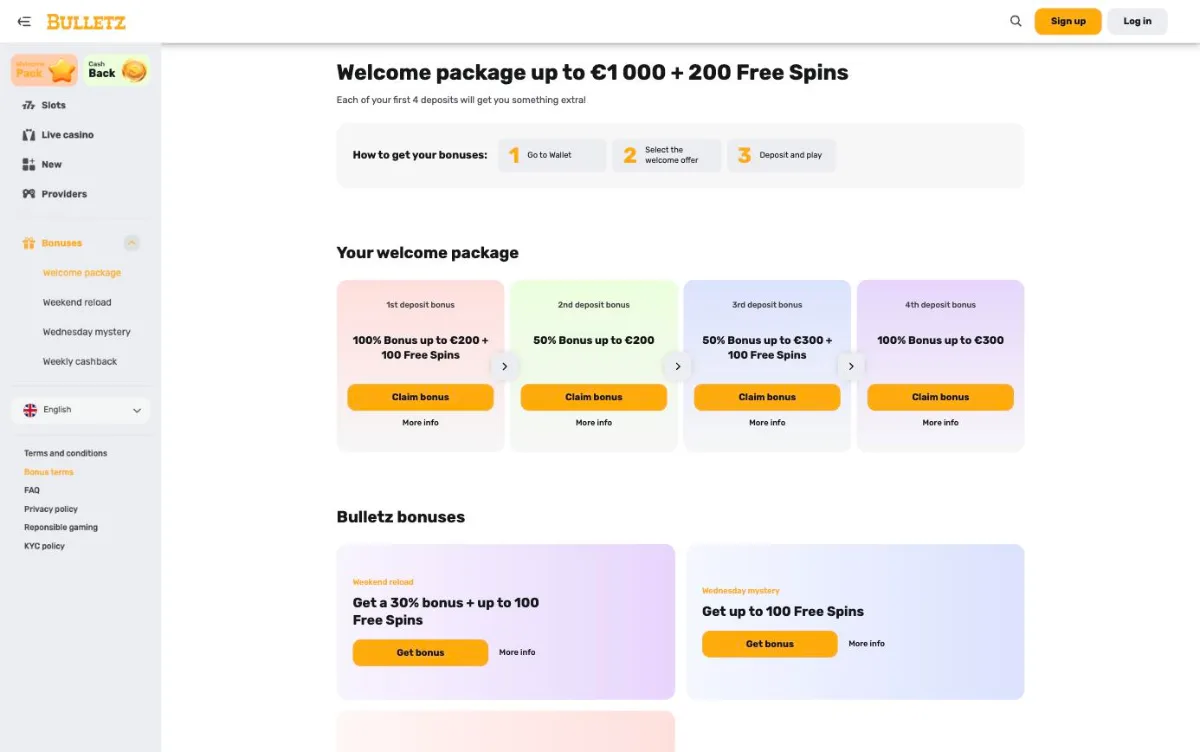
Task: Get the Weekend reload bonus
Action: coord(420,653)
